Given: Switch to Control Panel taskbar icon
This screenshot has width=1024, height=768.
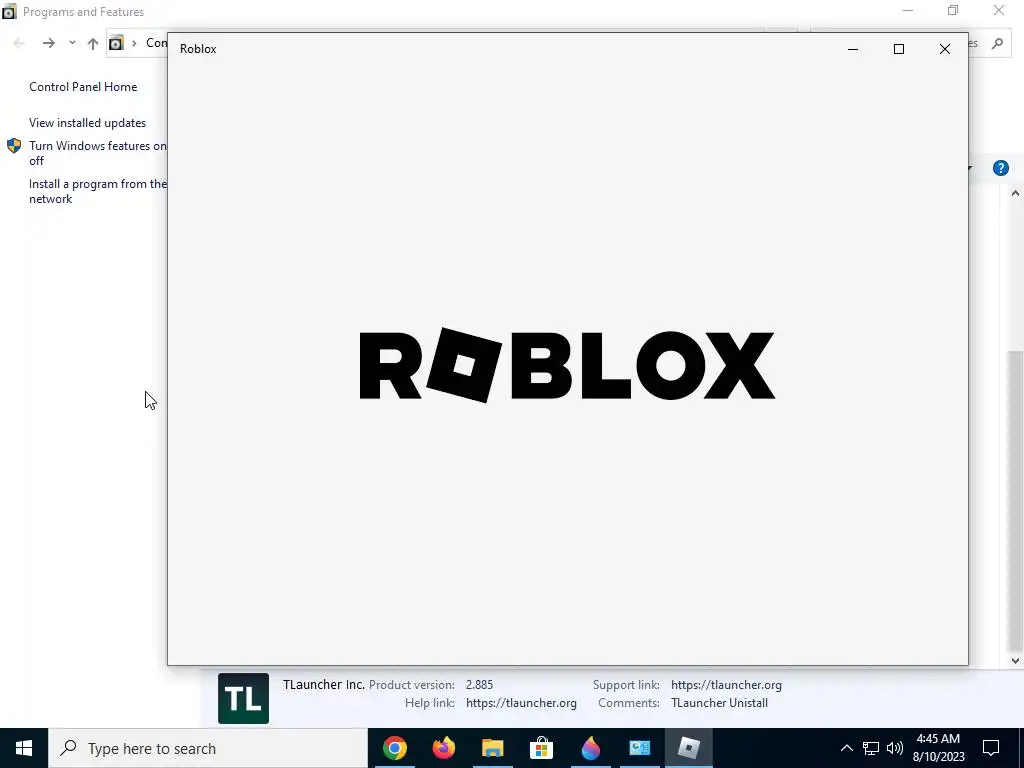Looking at the screenshot, I should [x=639, y=748].
